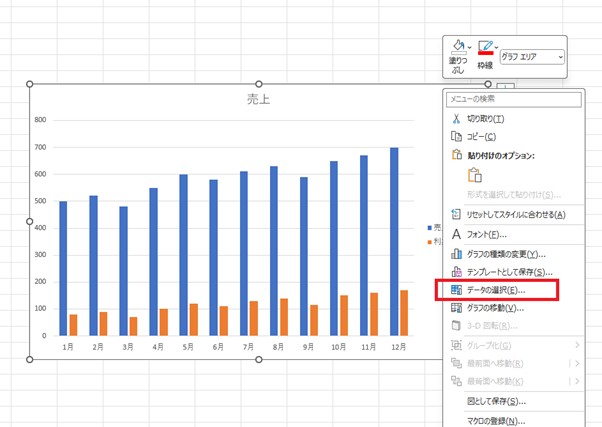This screenshot has width=602, height=427.
Task: Click the font 'A' icon beside フォント
Action: (456, 234)
